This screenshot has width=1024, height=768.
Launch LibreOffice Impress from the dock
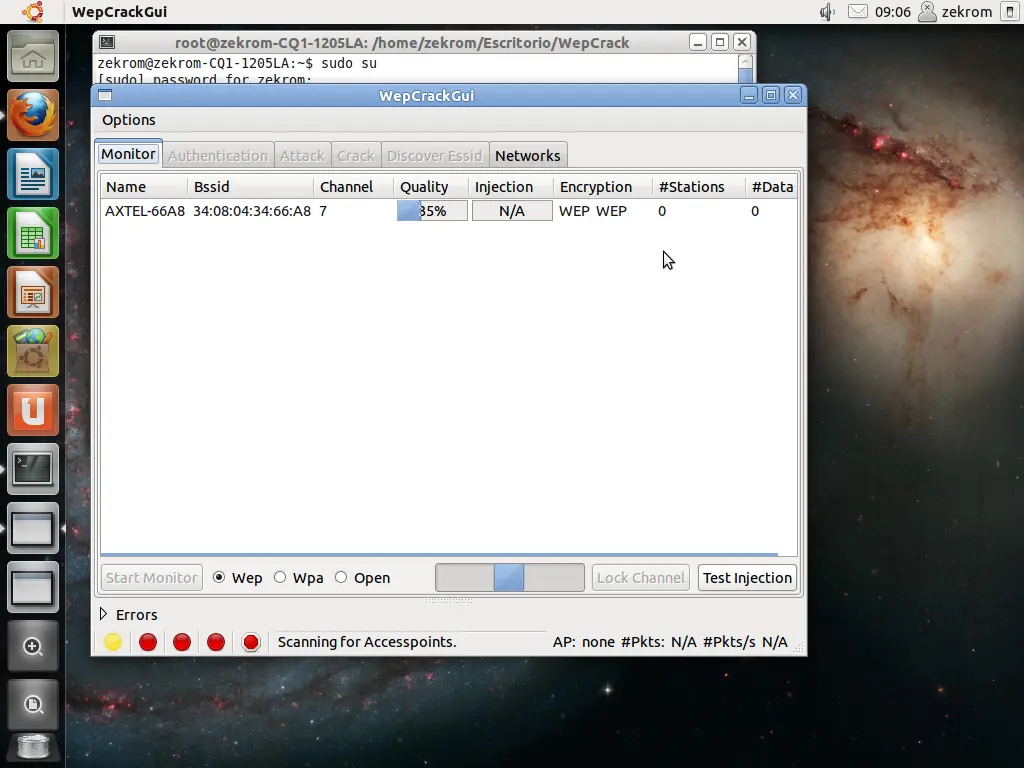coord(33,292)
